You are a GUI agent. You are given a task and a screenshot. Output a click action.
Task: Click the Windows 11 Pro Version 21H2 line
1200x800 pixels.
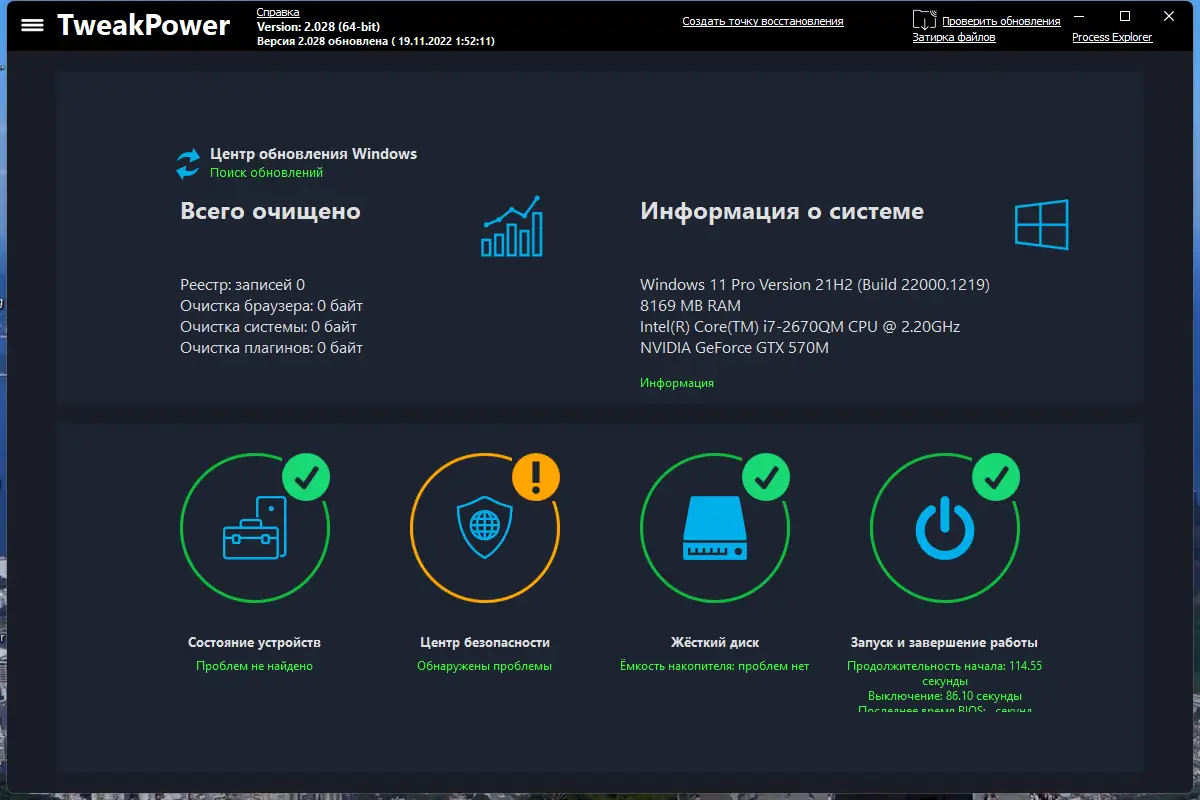click(815, 285)
